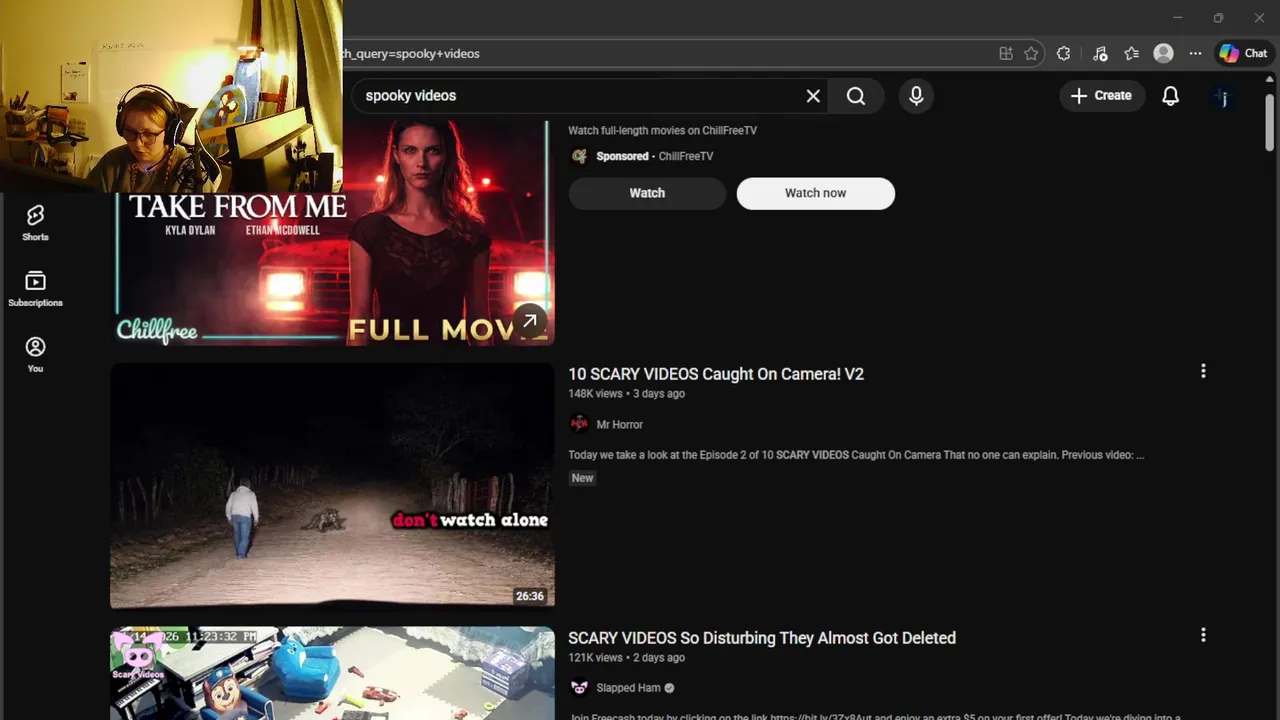Open the YouTube account avatar menu
This screenshot has height=720, width=1280.
1224,97
